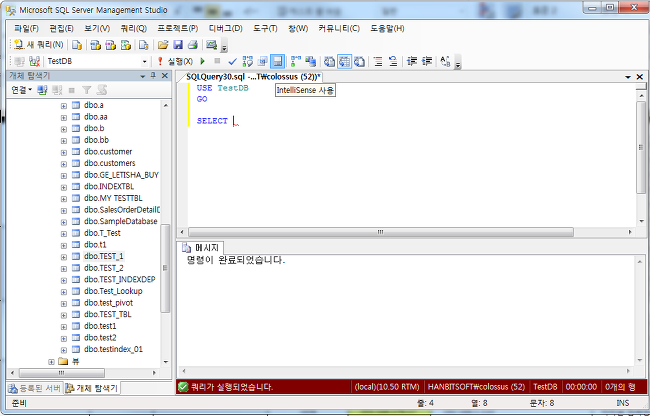The height and width of the screenshot is (416, 650).
Task: Click the New Query (새 쿼리) button
Action: pyautogui.click(x=38, y=45)
